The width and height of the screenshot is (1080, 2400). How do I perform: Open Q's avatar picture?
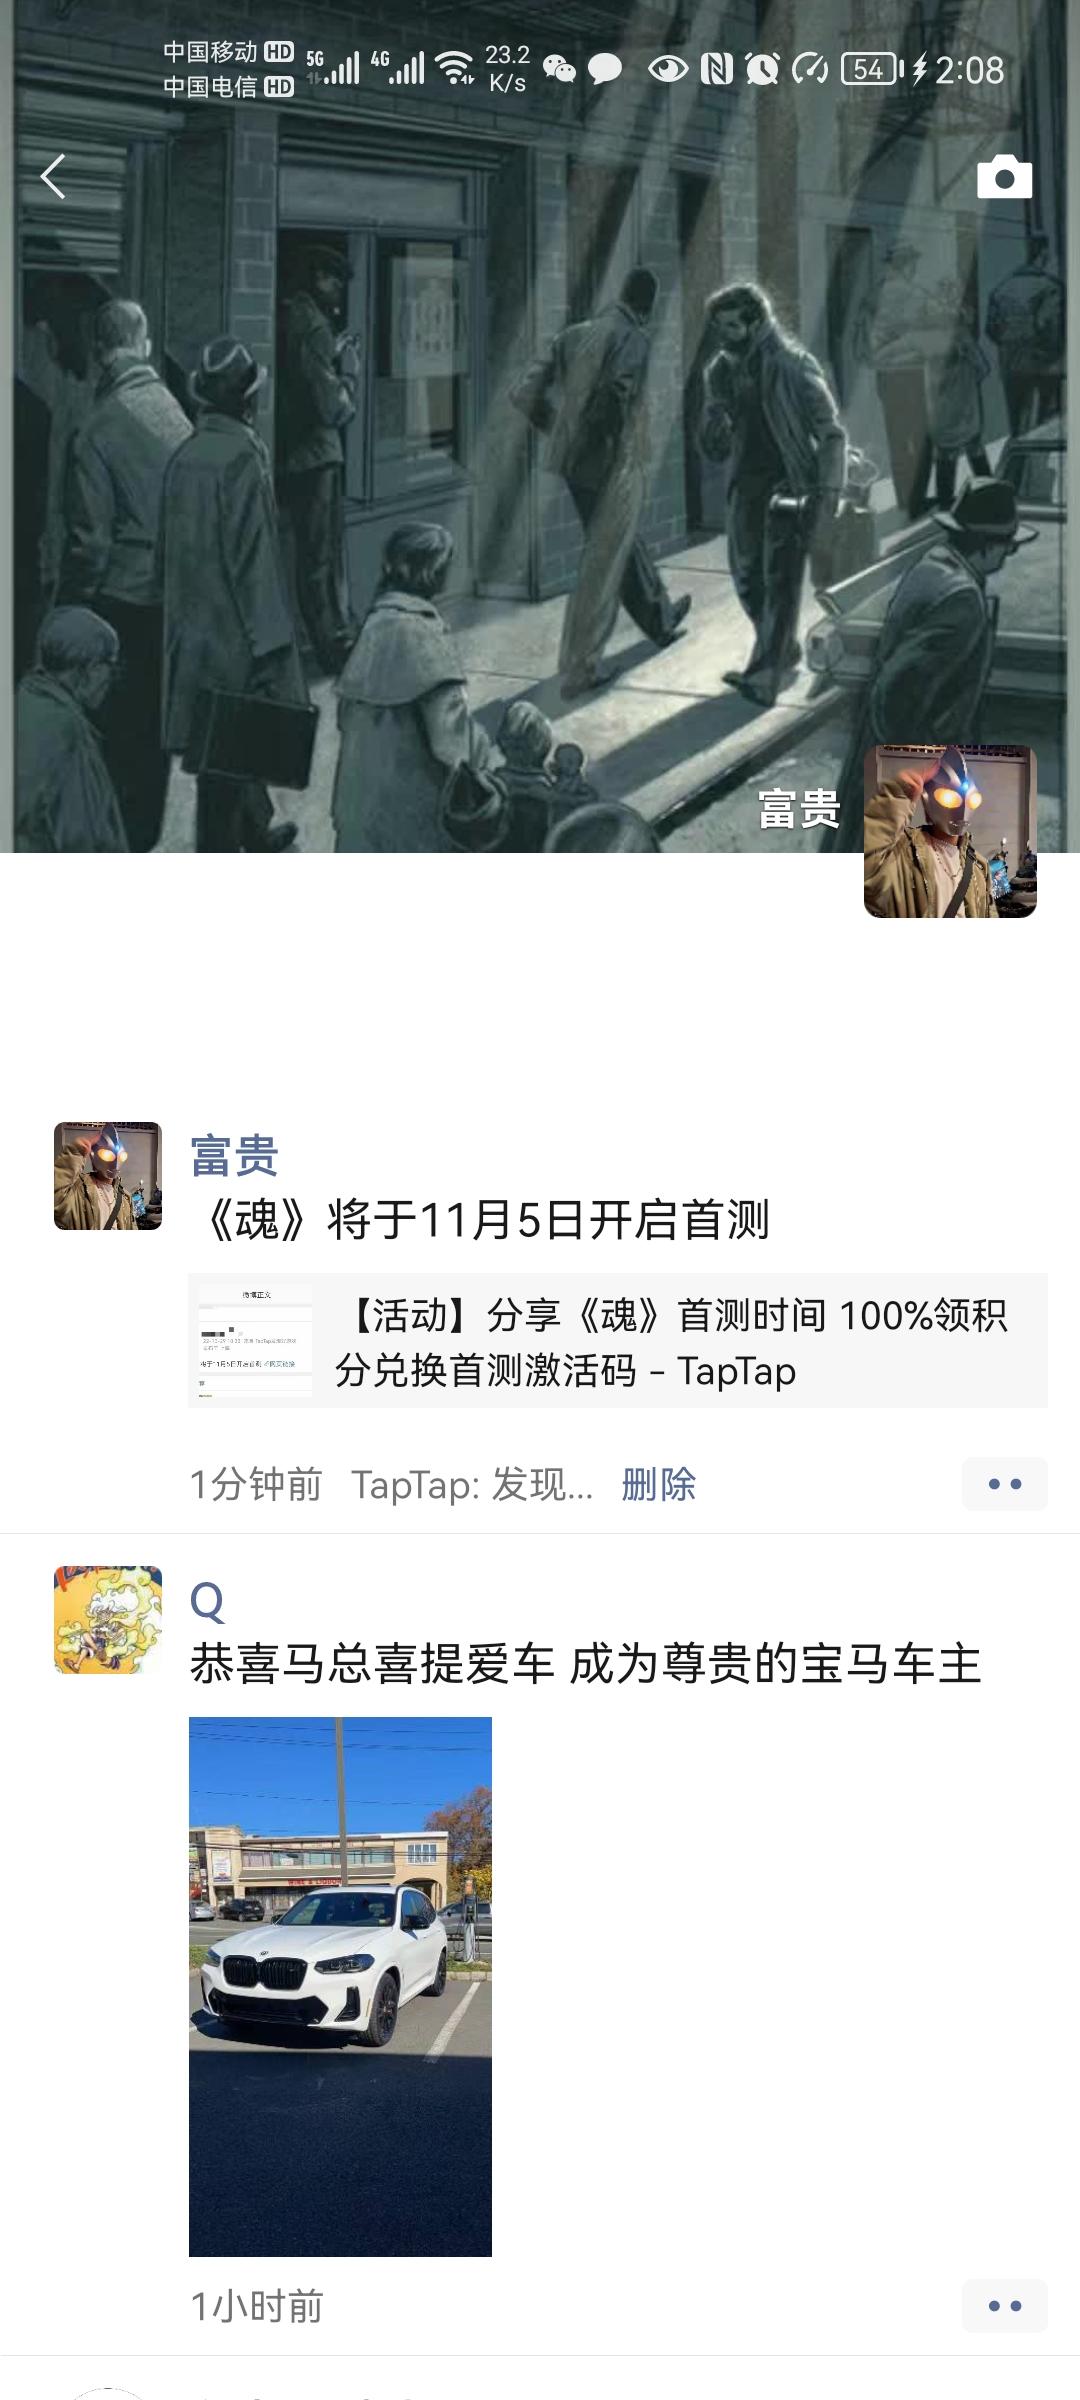[108, 1620]
